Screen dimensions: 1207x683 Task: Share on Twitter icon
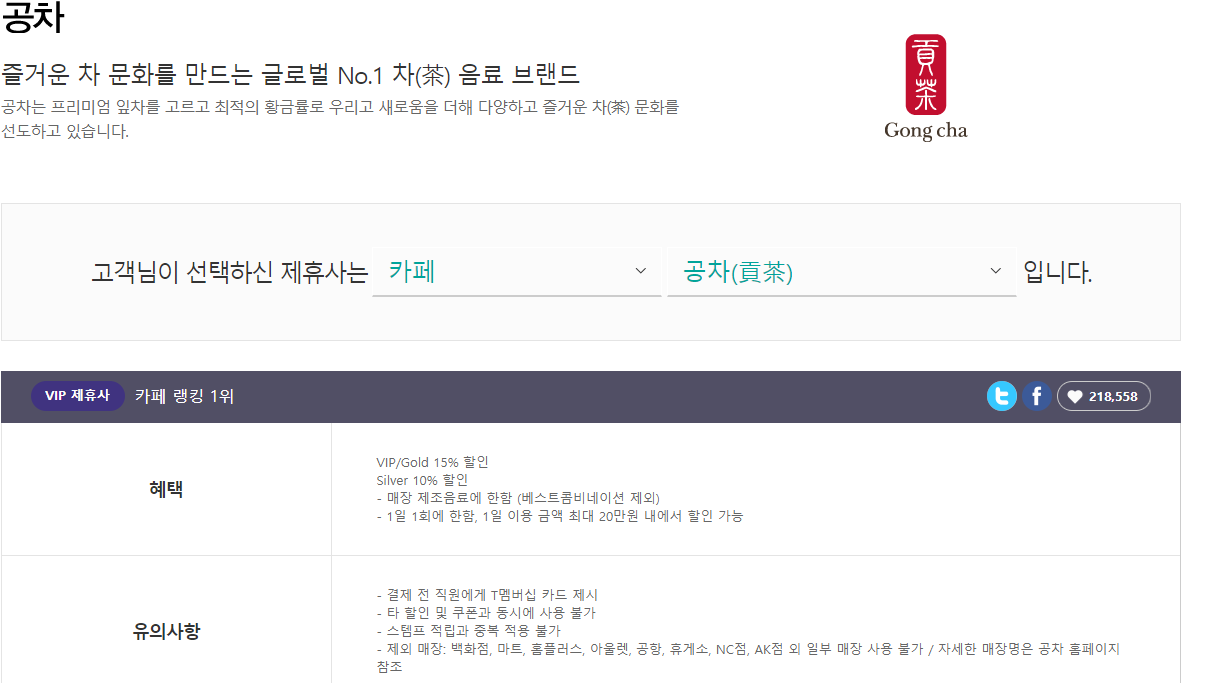[x=1002, y=397]
